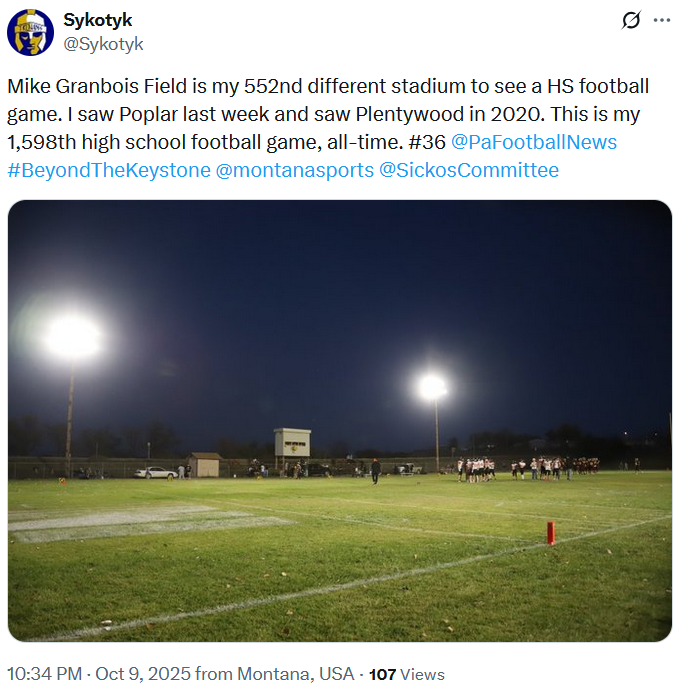This screenshot has width=684, height=689.
Task: Click the Sykotyk display name
Action: (x=97, y=20)
